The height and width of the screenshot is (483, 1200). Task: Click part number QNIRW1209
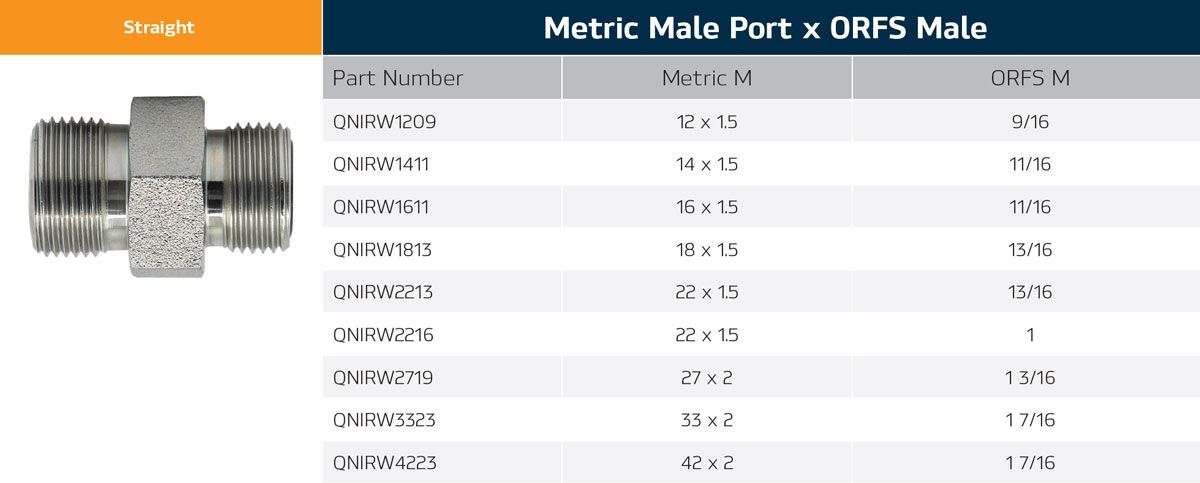coord(384,121)
